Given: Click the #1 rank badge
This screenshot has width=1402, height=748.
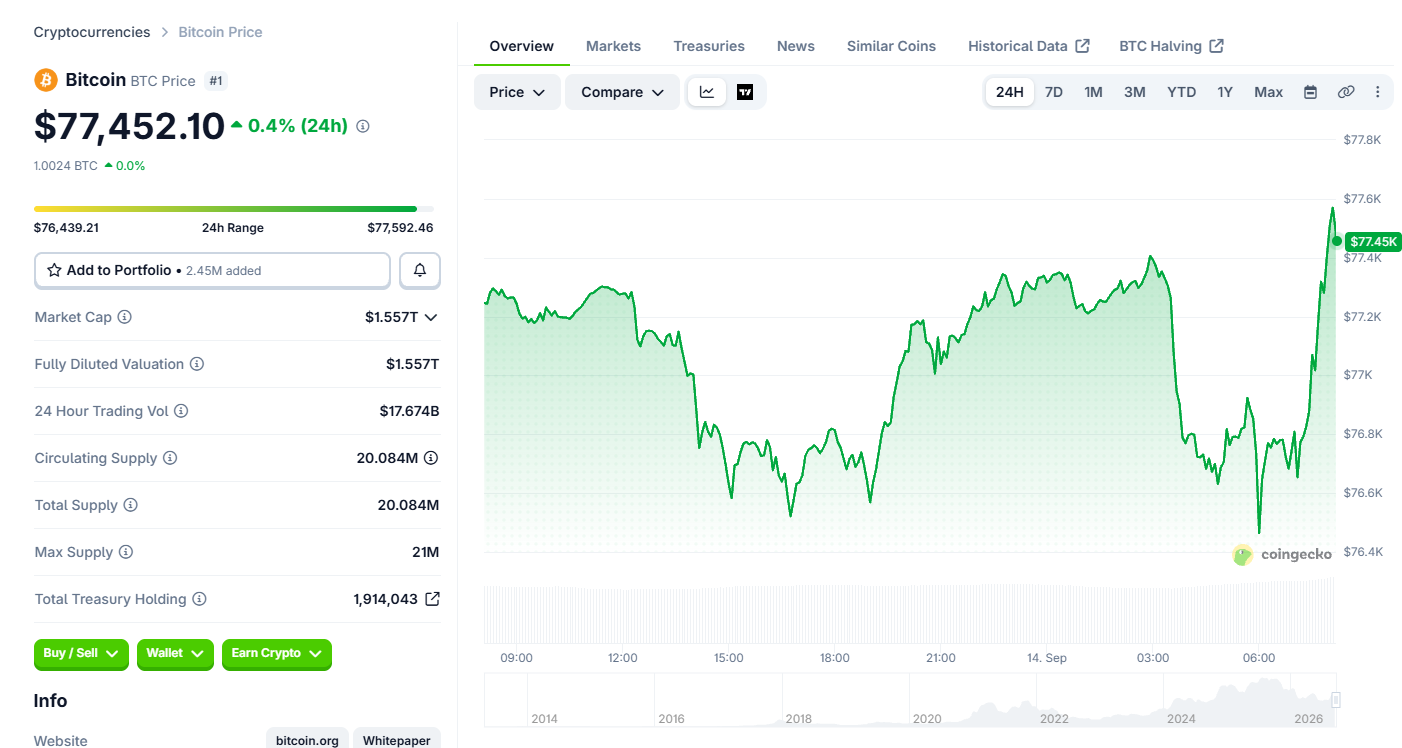Looking at the screenshot, I should (x=216, y=81).
